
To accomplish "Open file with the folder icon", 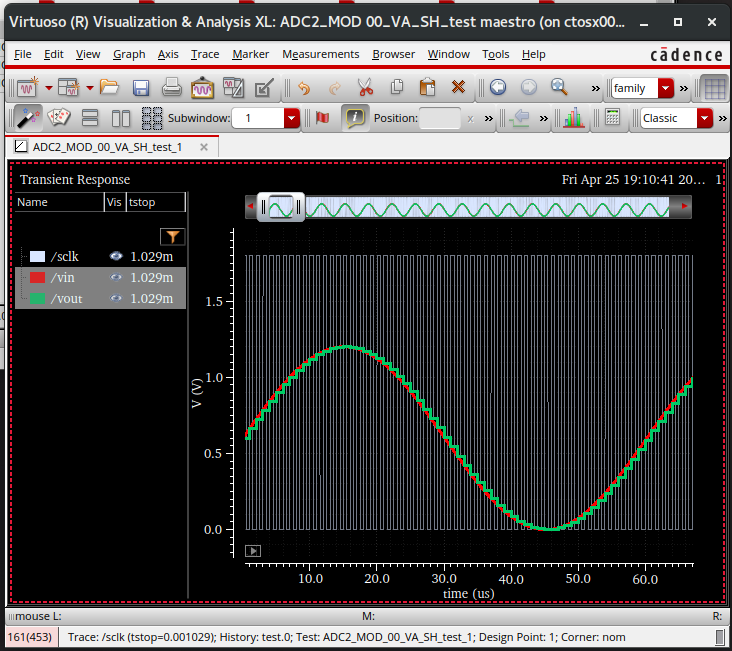I will (x=109, y=88).
